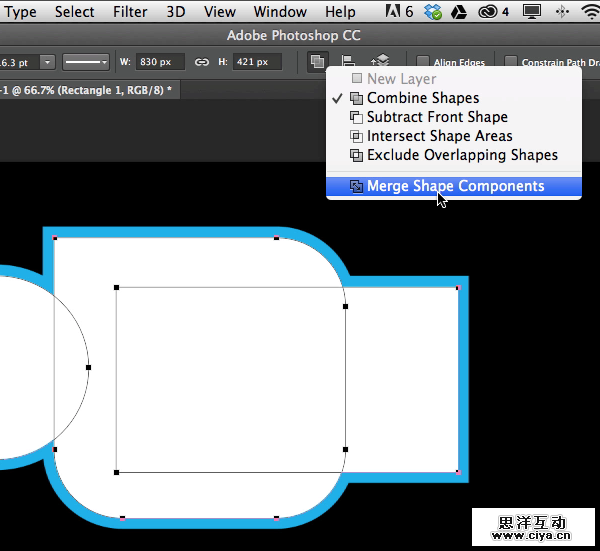Screen dimensions: 600x551
Task: Click the Path operations button
Action: (x=317, y=61)
